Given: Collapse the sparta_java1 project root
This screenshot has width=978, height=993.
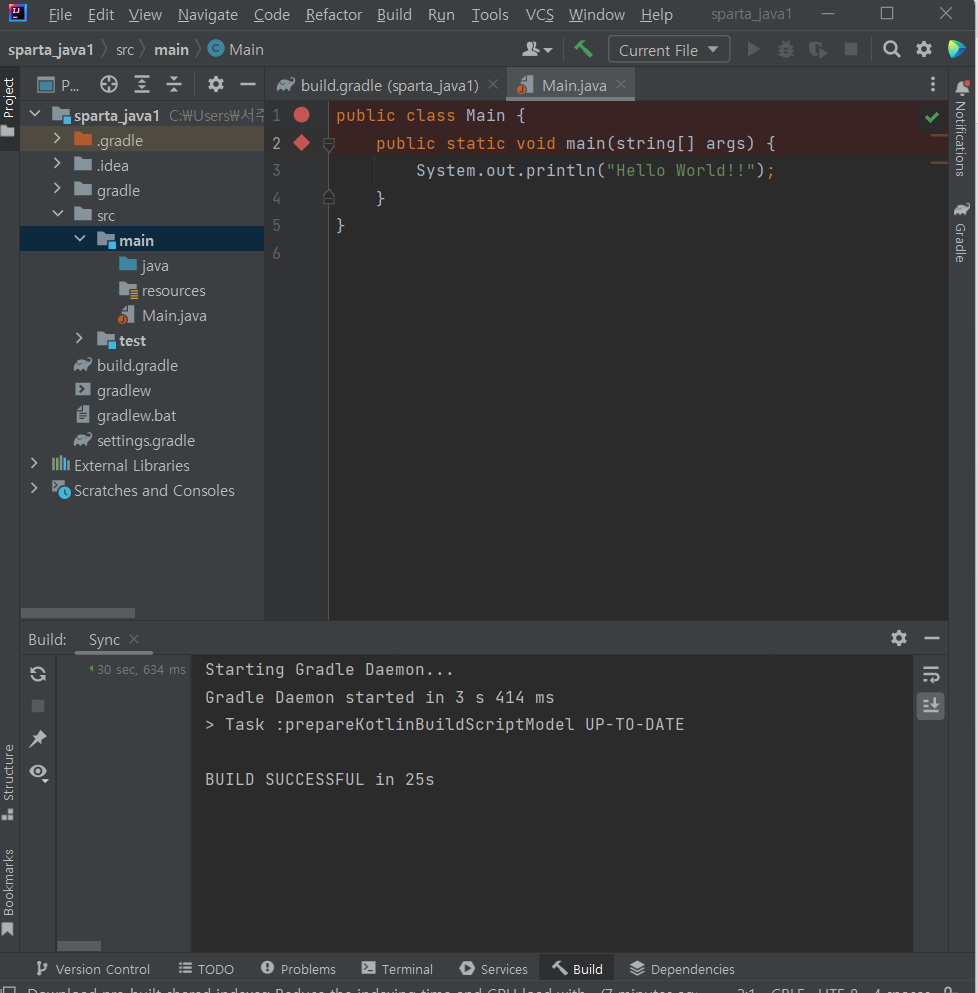Looking at the screenshot, I should click(x=35, y=115).
